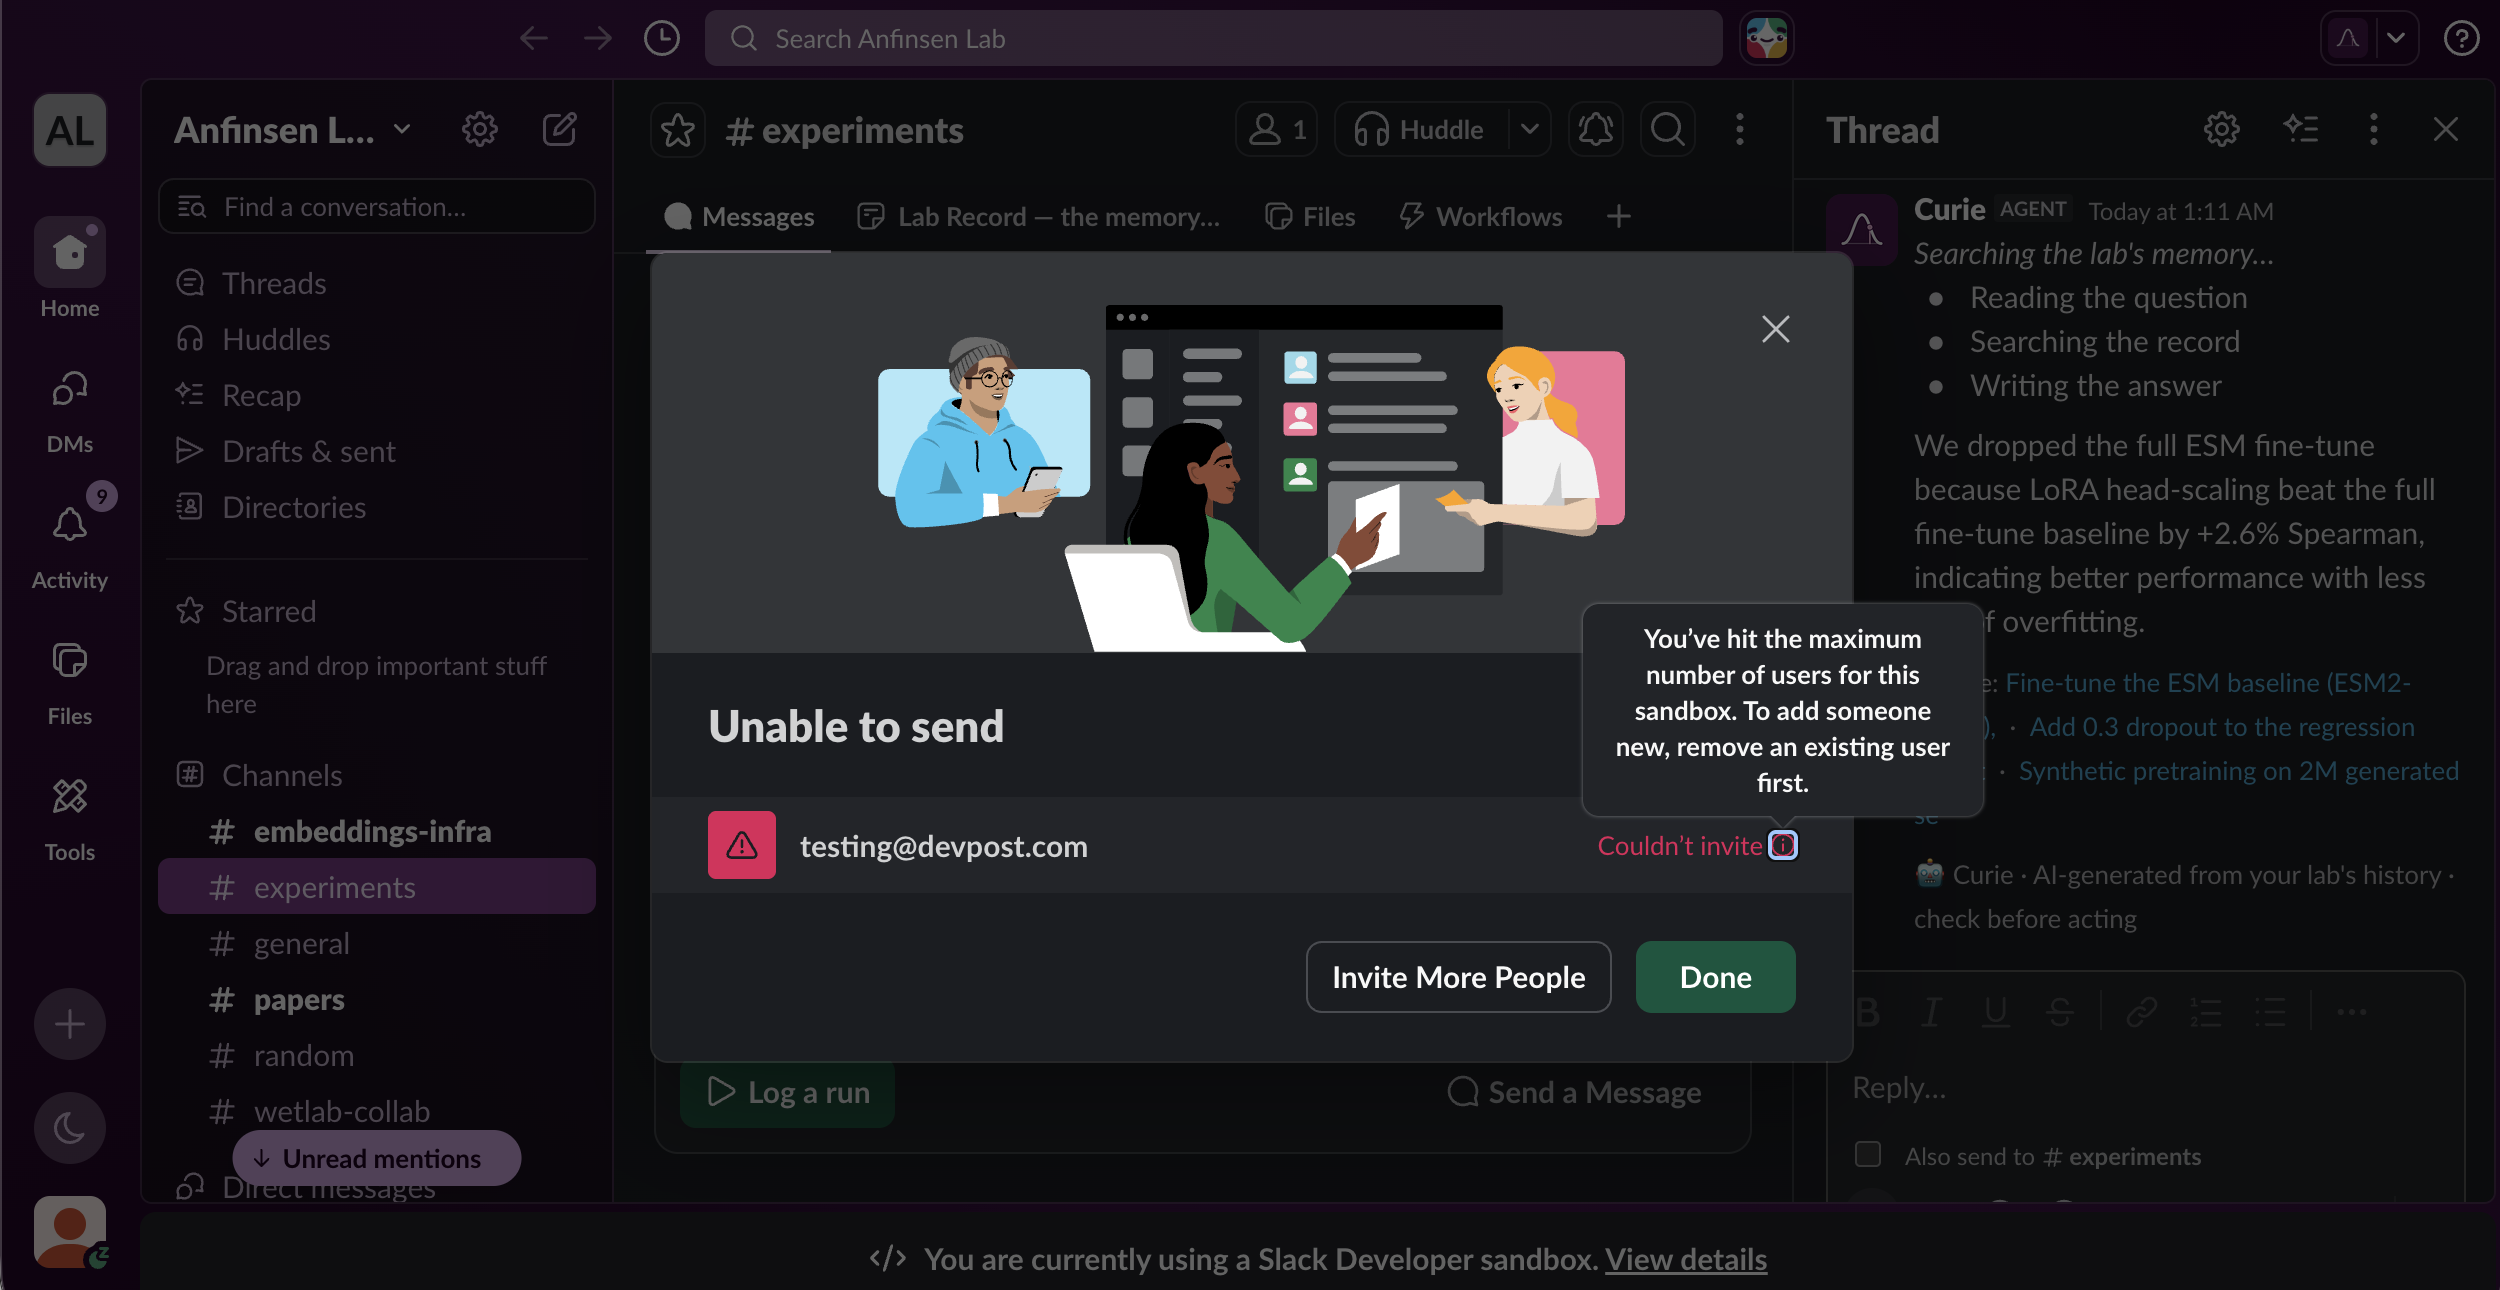Click the AL workspace switcher icon

[x=70, y=130]
